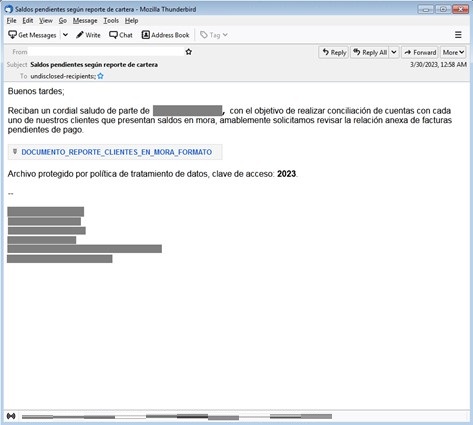Open the More actions dropdown
Screen dimensions: 473x425
click(453, 52)
